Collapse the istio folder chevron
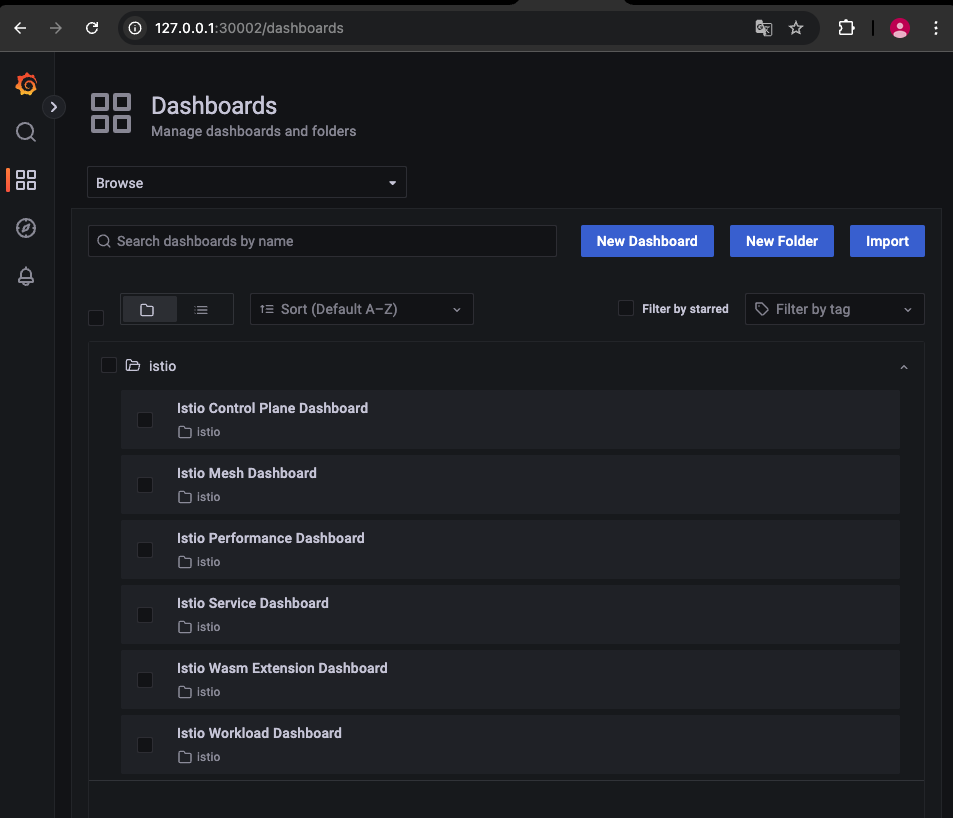The width and height of the screenshot is (953, 818). click(x=904, y=367)
